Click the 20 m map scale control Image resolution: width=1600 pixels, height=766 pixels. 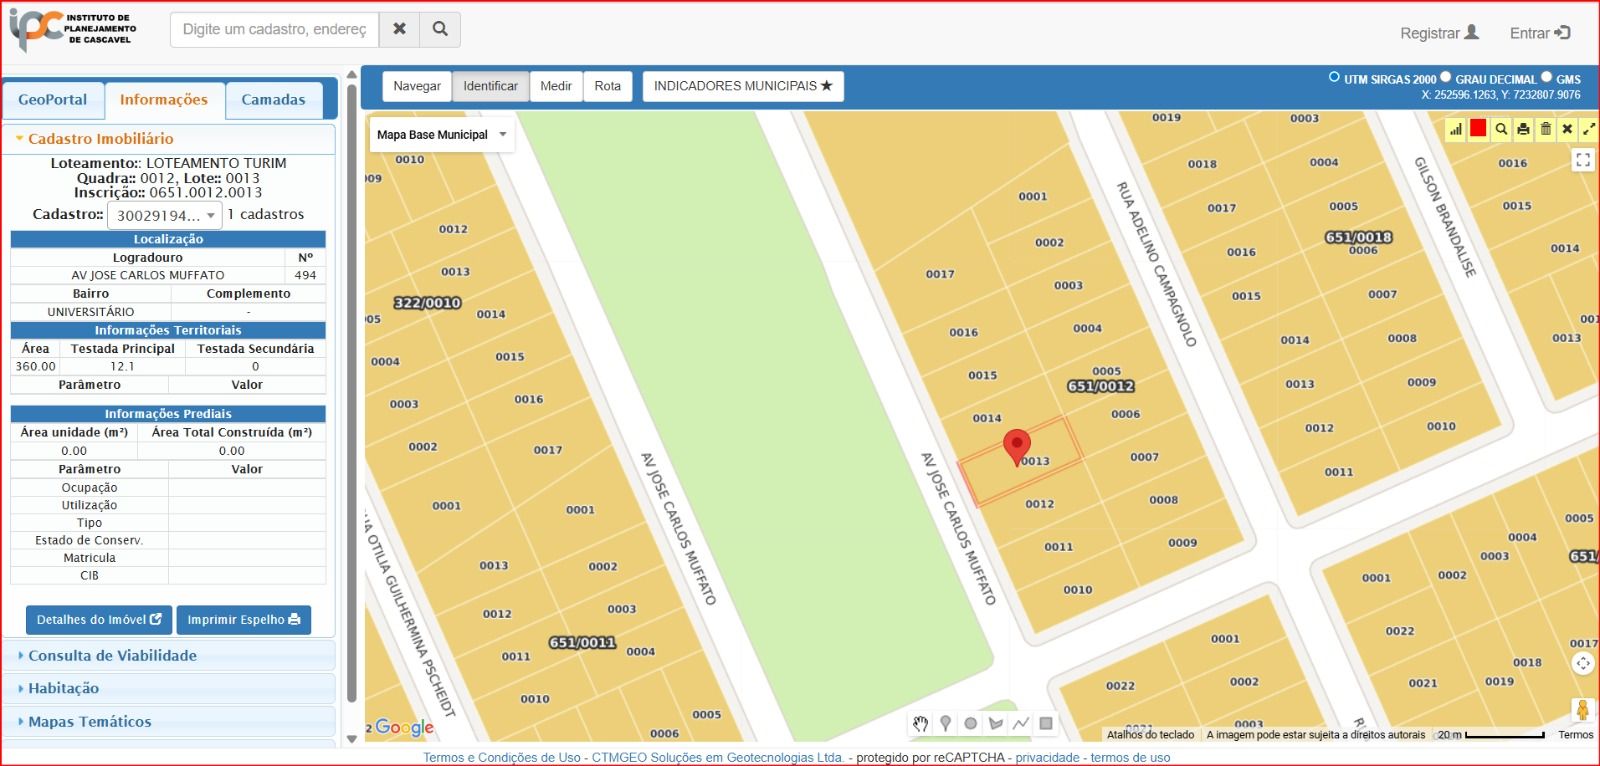click(x=1491, y=735)
